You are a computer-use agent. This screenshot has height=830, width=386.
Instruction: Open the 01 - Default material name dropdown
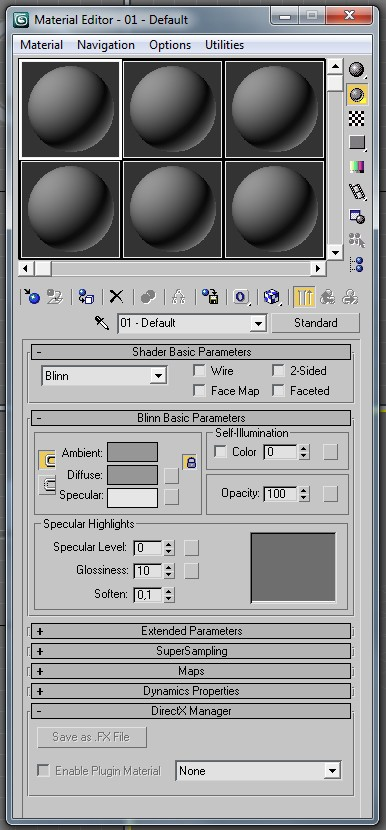click(258, 323)
